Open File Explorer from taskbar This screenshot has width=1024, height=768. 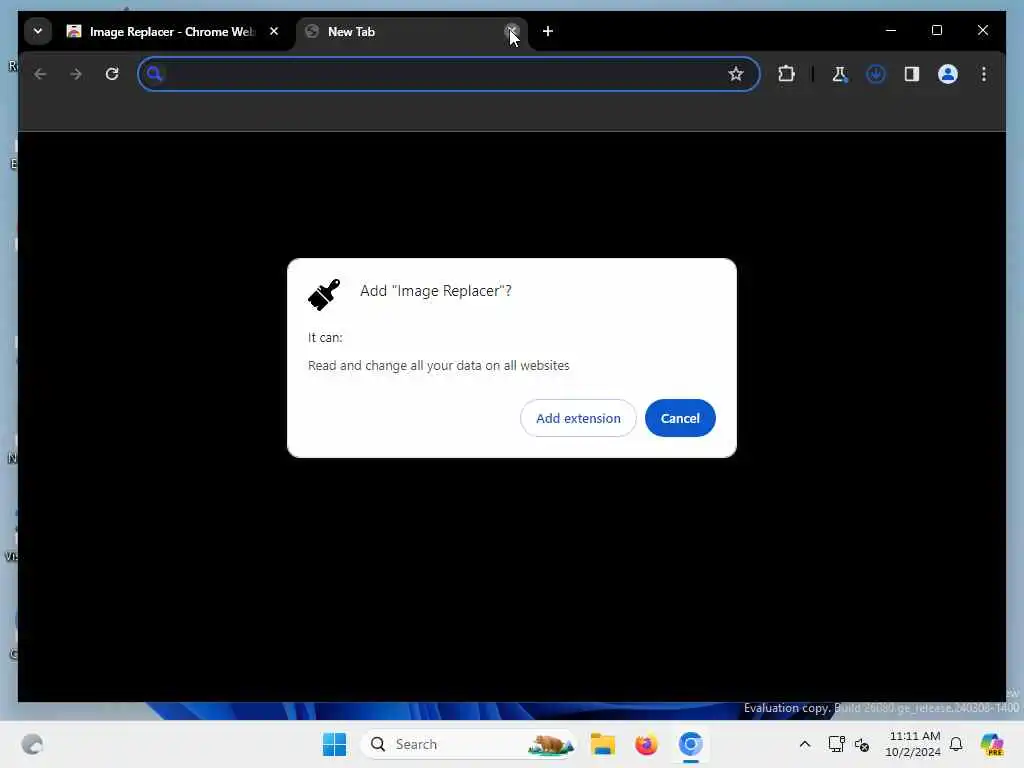coord(603,744)
